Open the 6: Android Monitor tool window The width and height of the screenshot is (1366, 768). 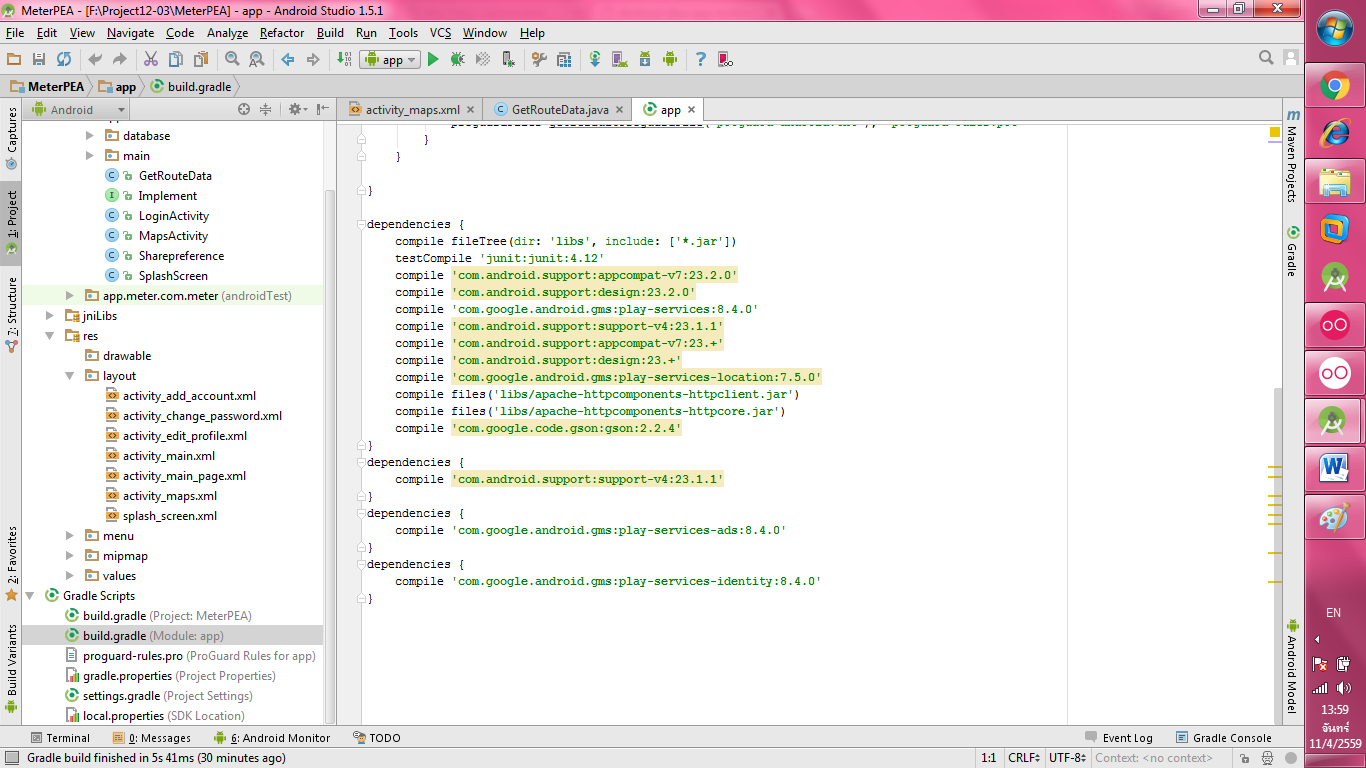(272, 738)
